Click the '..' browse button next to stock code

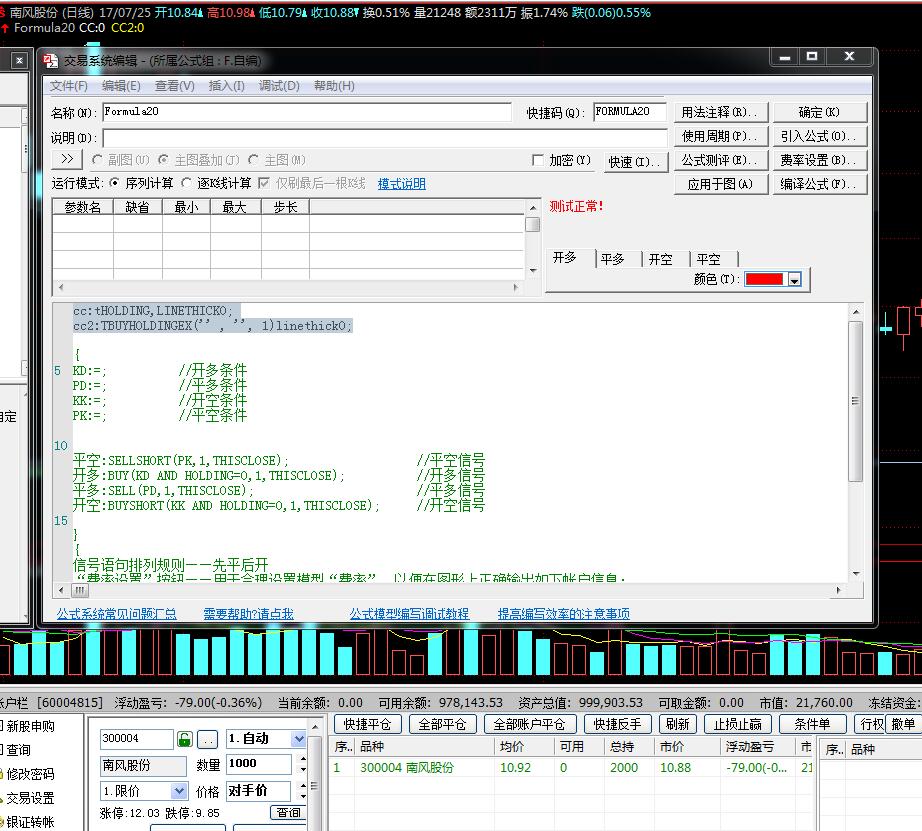[207, 739]
